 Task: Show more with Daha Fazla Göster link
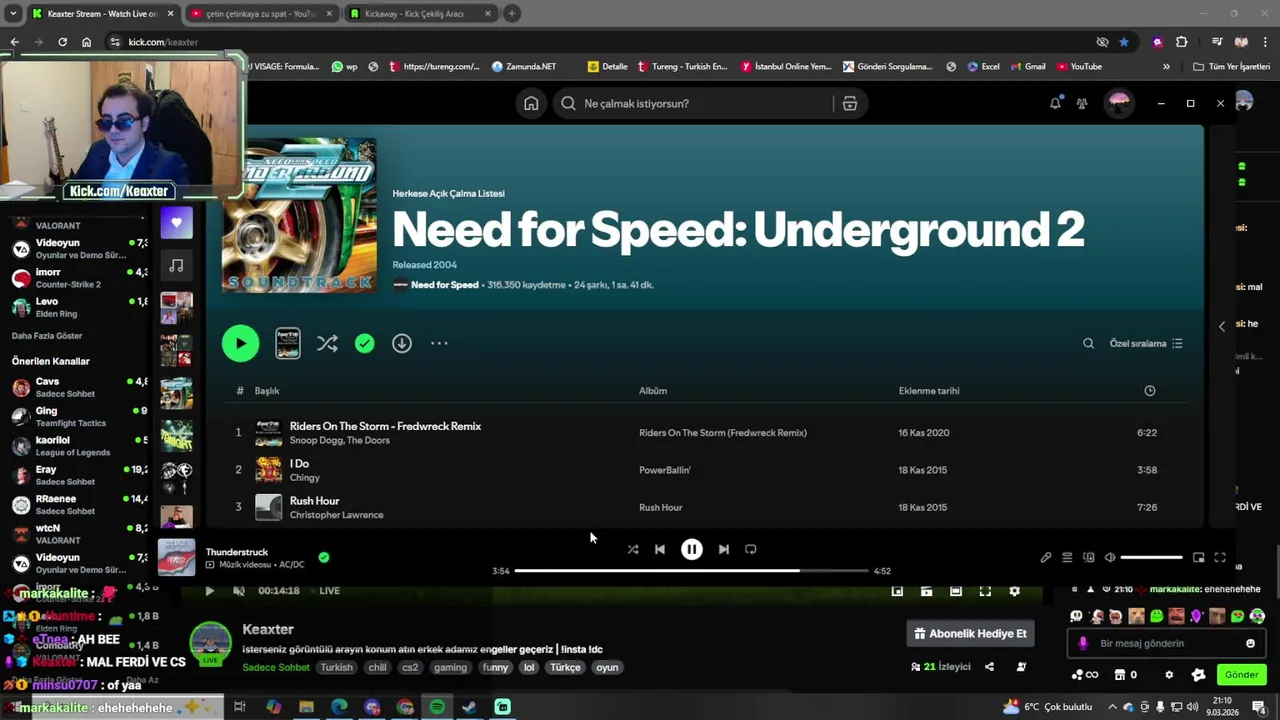tap(47, 336)
